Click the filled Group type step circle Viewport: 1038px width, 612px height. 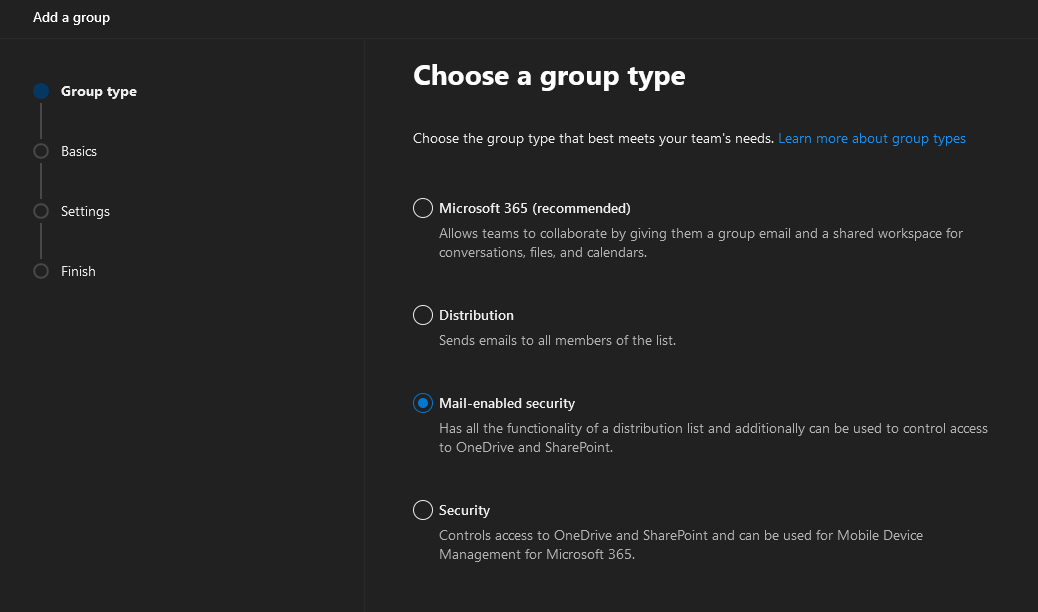coord(41,91)
